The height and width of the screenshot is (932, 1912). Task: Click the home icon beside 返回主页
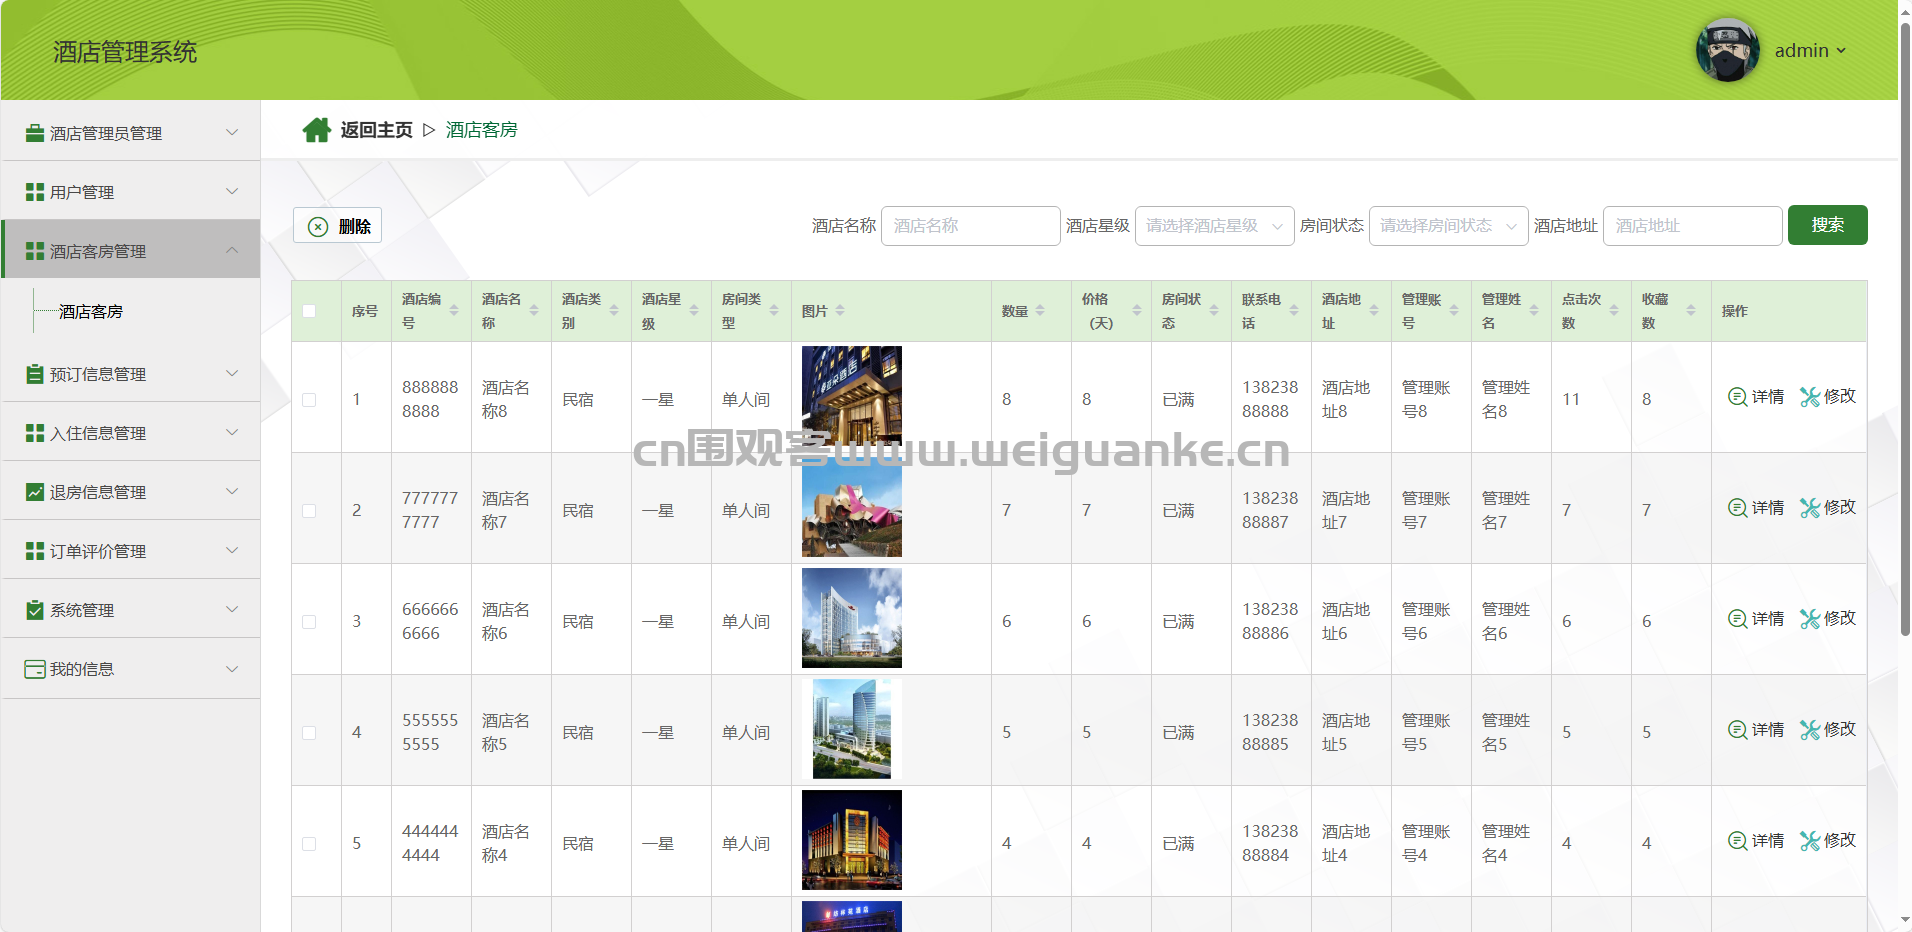pyautogui.click(x=317, y=130)
